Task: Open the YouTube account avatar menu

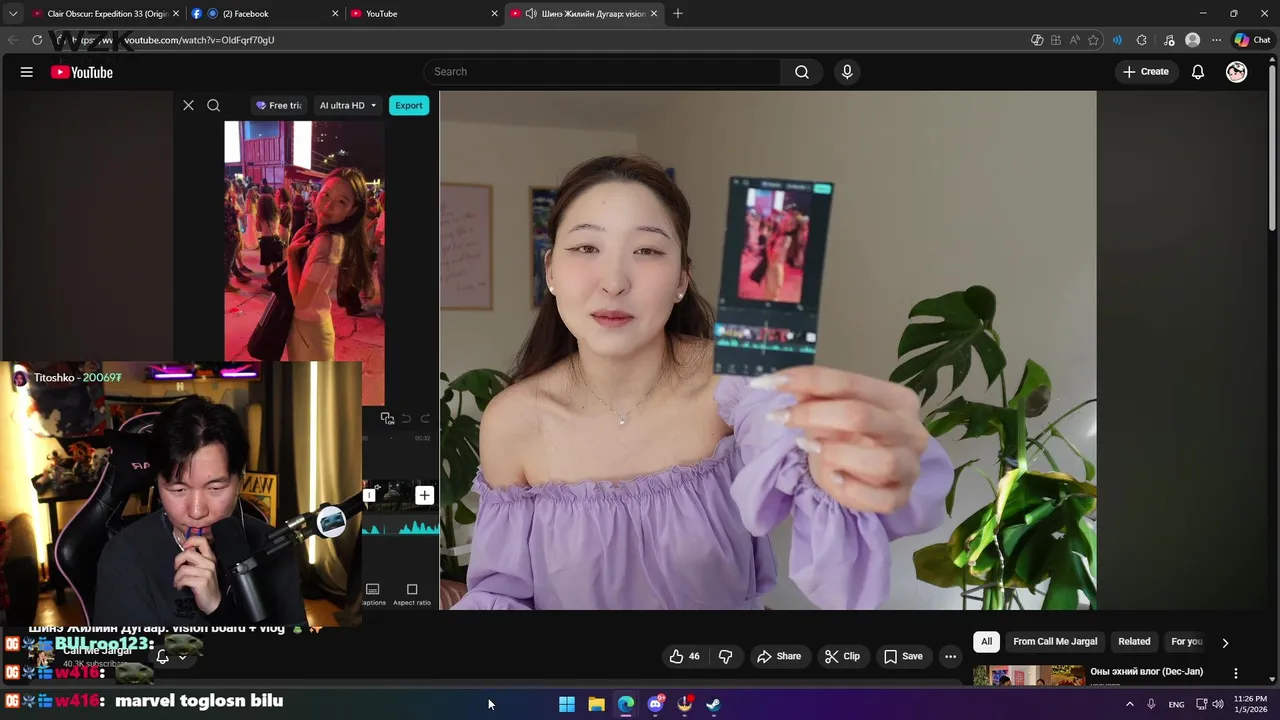Action: tap(1237, 72)
